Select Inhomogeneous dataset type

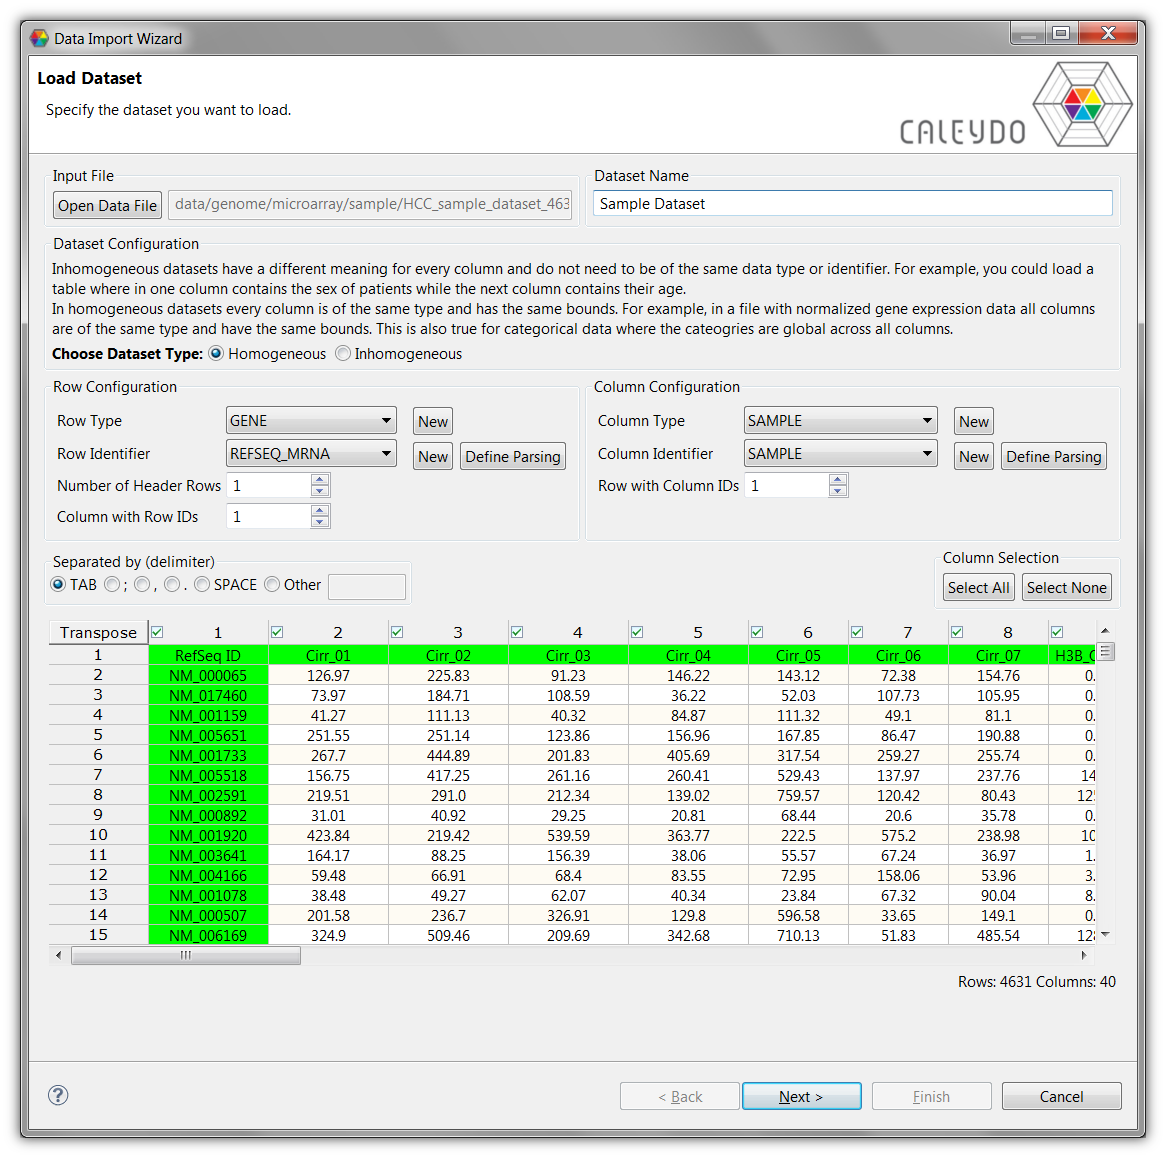[343, 354]
